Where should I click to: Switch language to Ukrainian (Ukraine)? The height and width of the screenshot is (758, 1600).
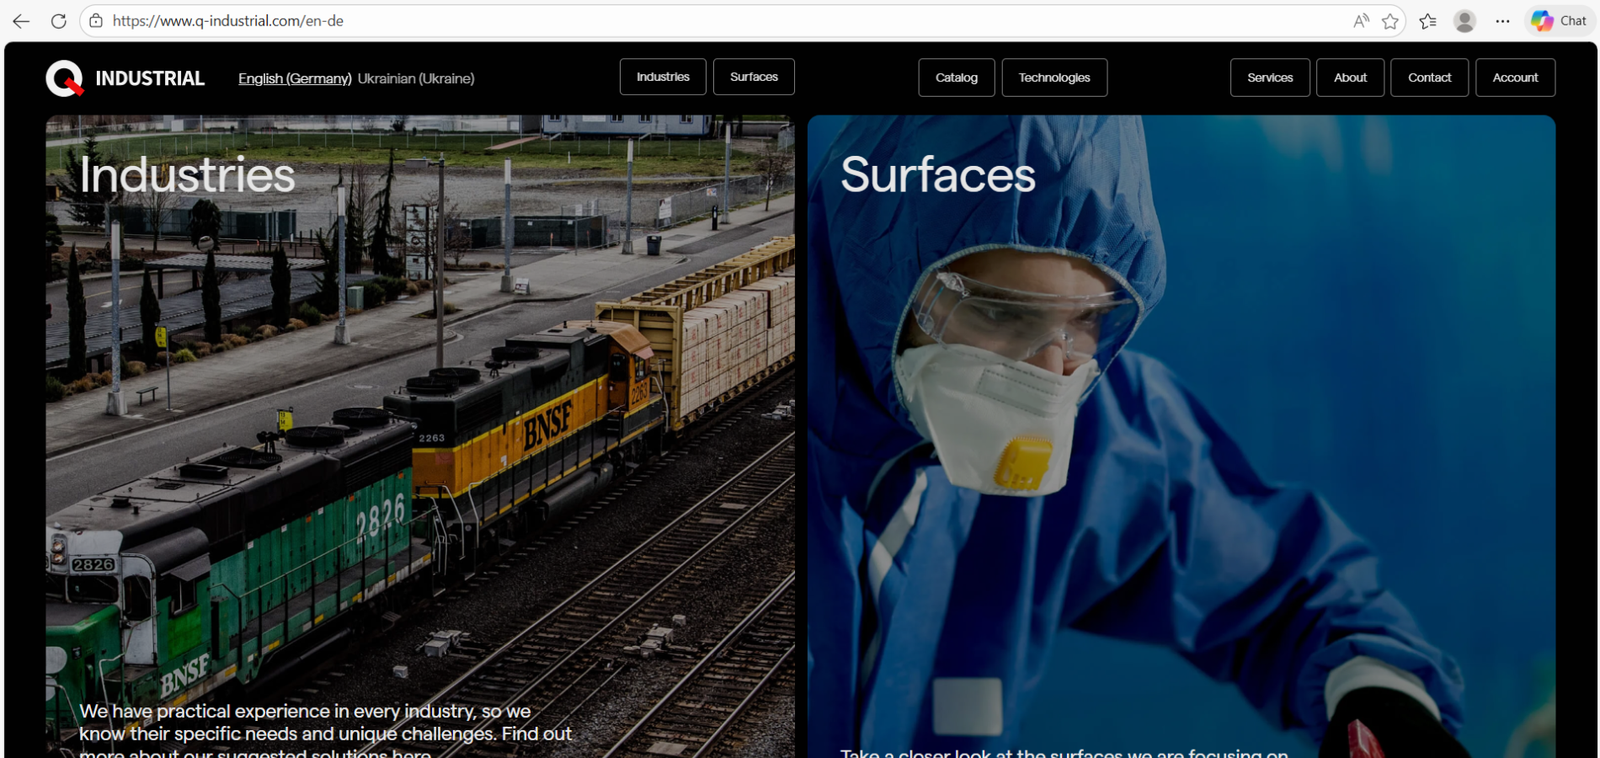pyautogui.click(x=416, y=78)
